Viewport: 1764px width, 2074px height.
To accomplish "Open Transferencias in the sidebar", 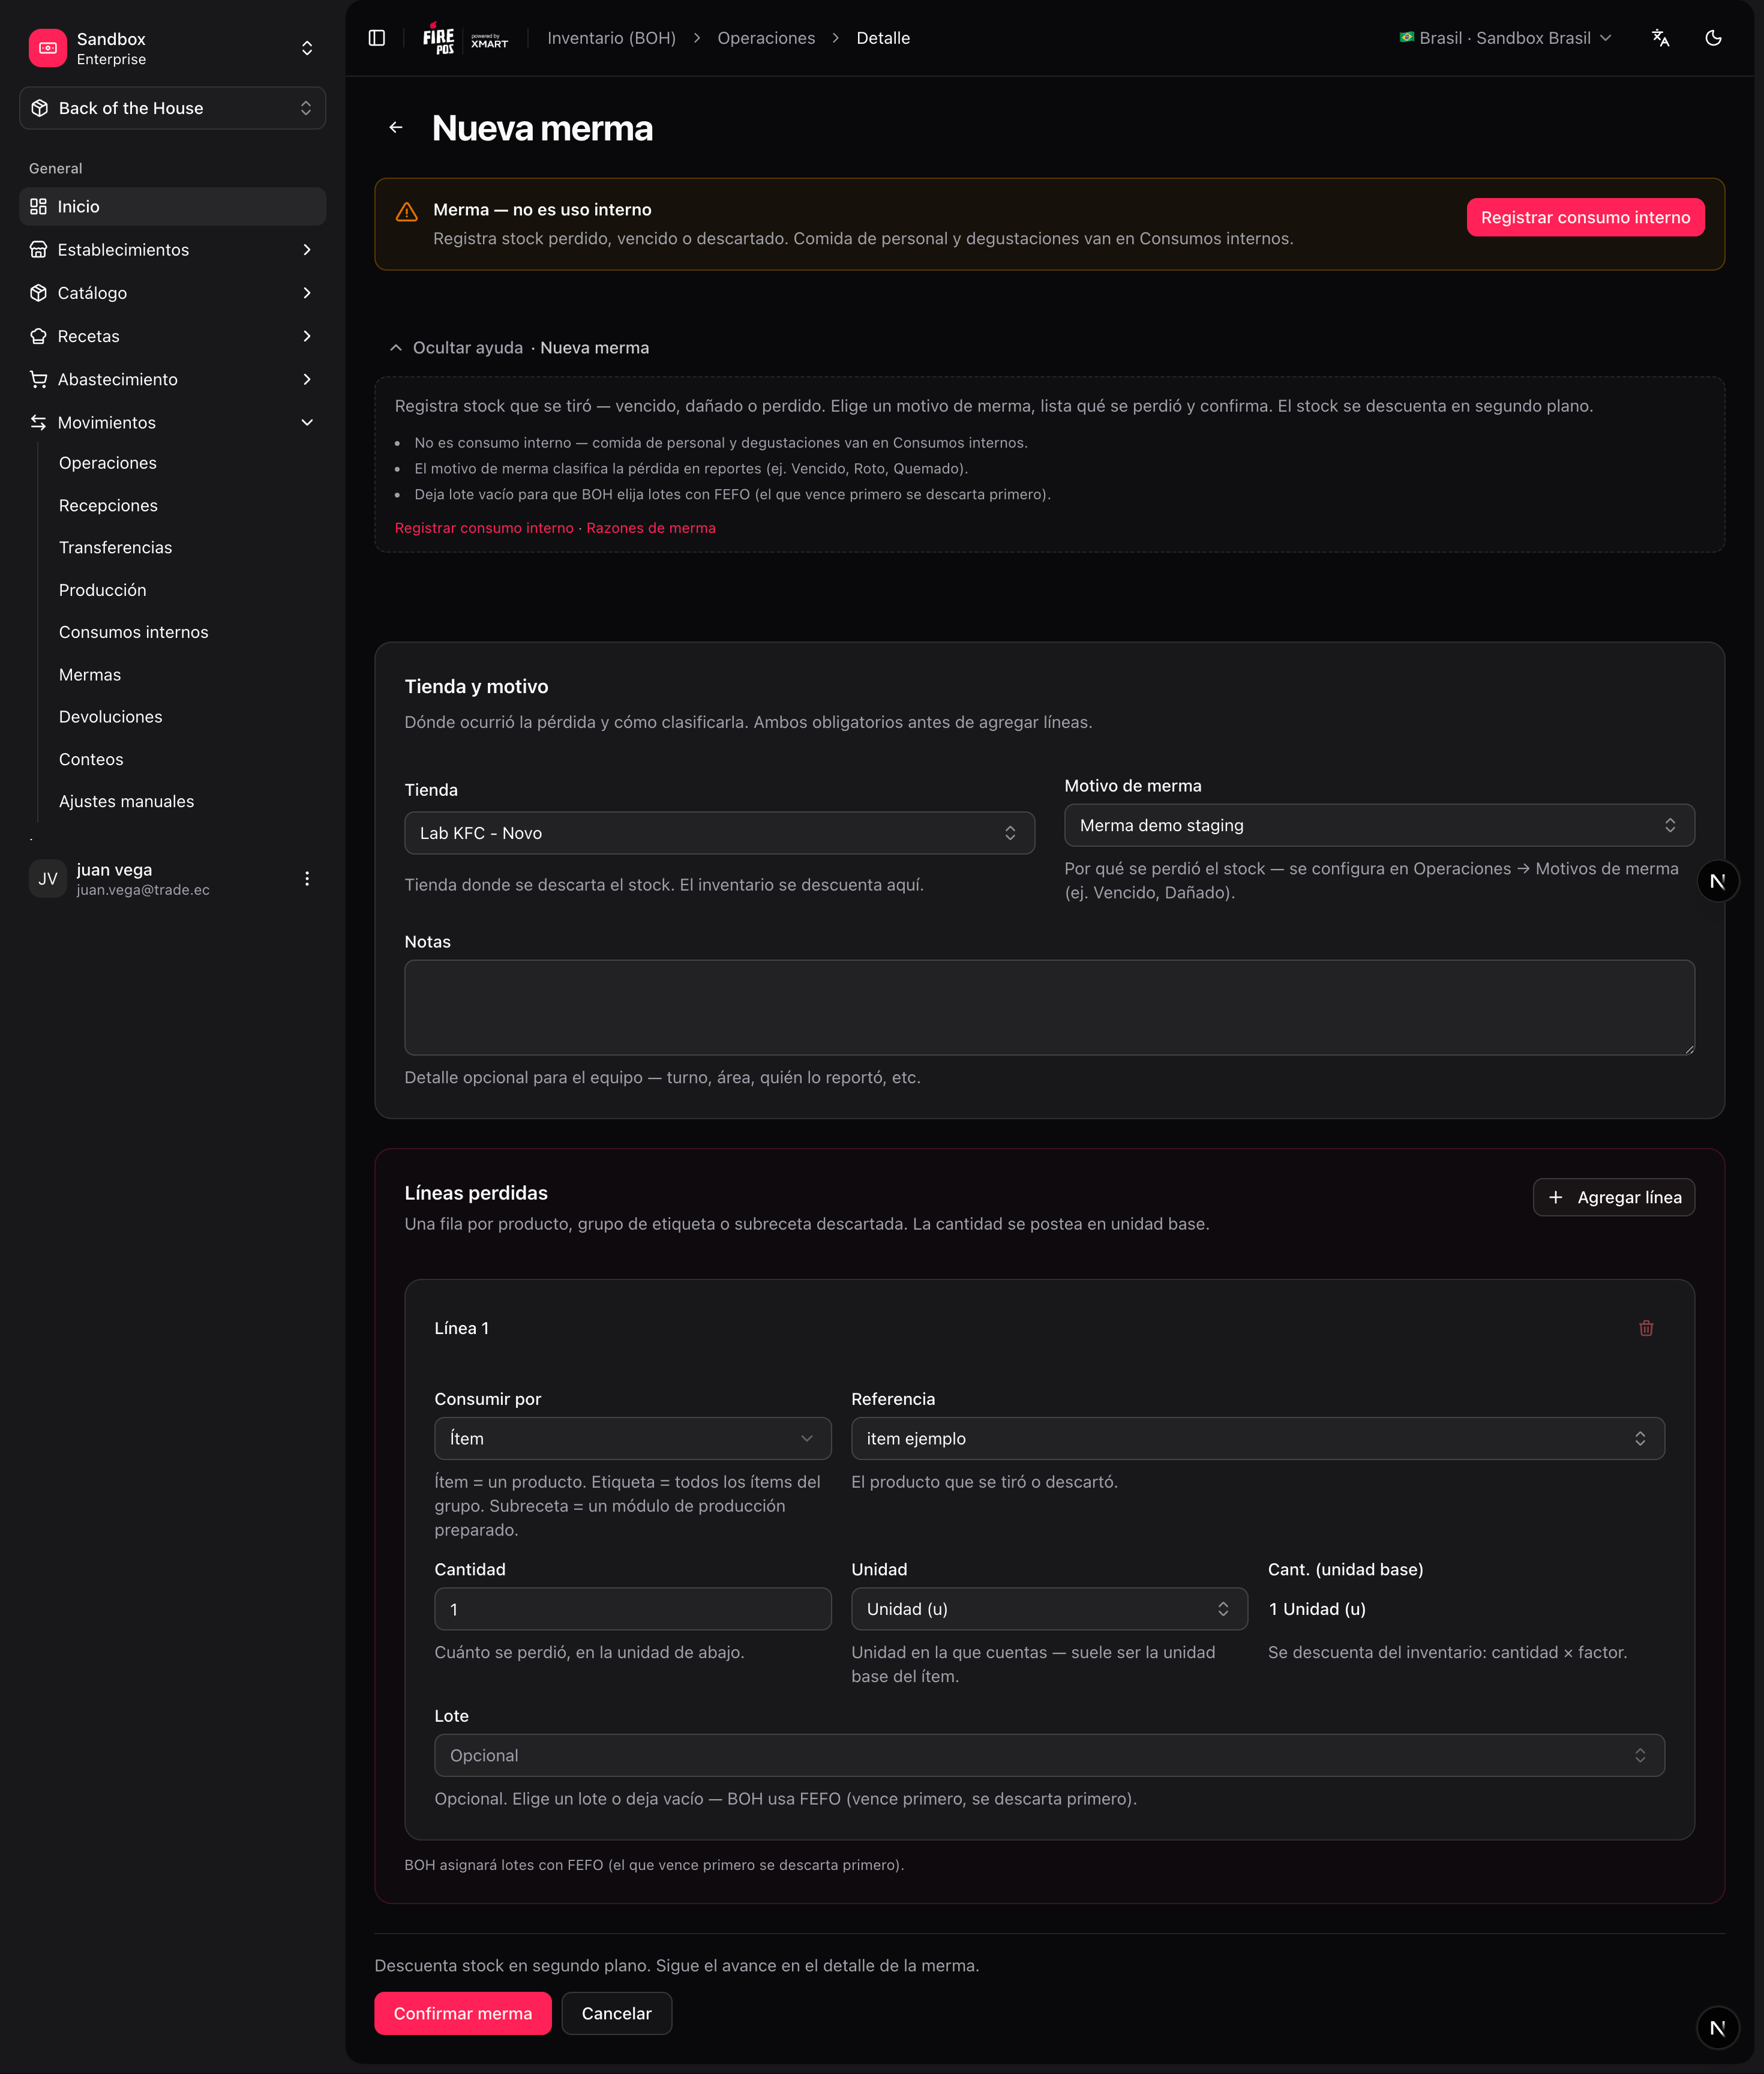I will [x=115, y=548].
